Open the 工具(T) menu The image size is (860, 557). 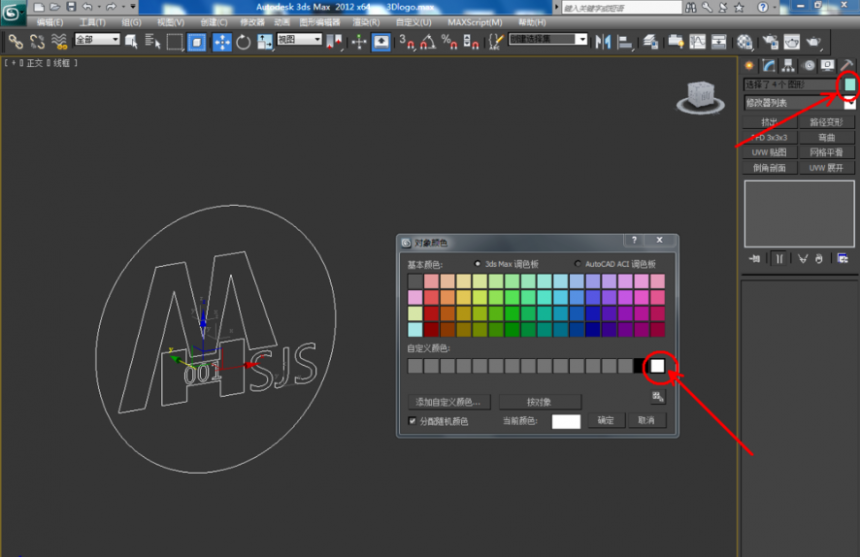[x=92, y=22]
